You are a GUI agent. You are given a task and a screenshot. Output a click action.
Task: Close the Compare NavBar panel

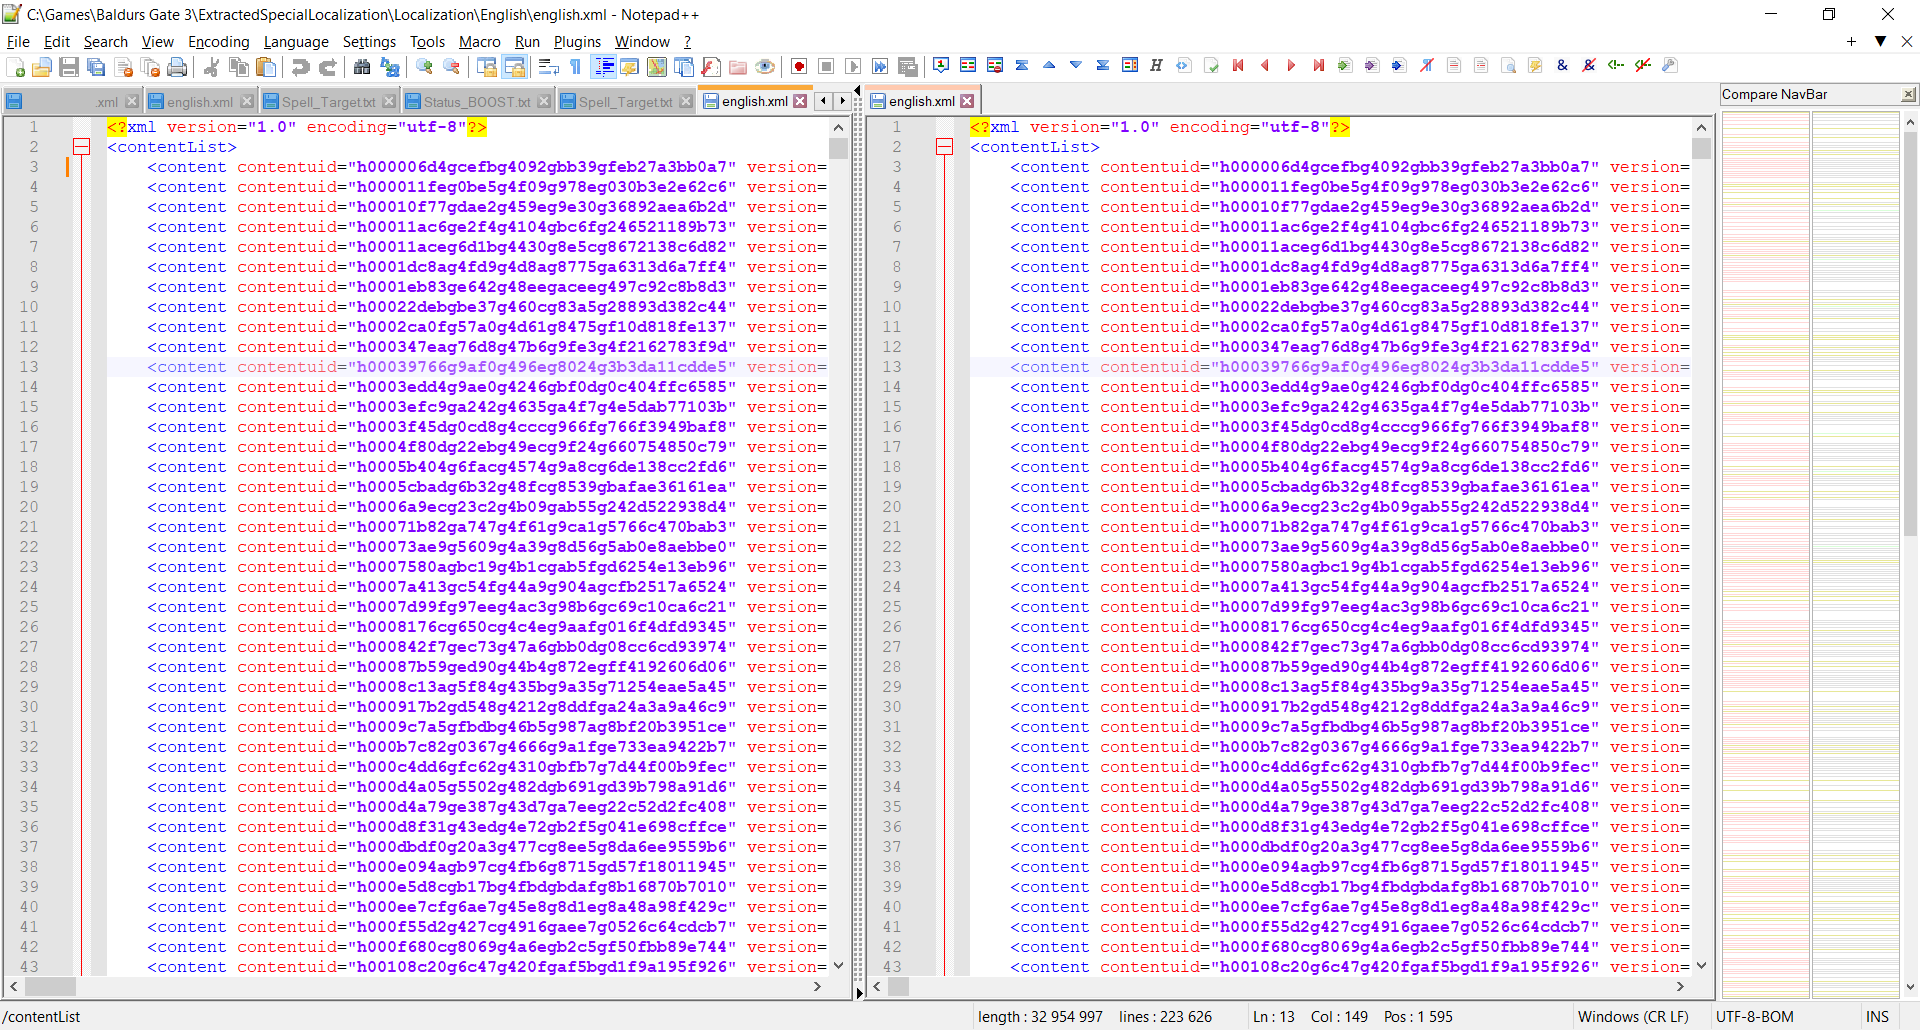pos(1908,94)
